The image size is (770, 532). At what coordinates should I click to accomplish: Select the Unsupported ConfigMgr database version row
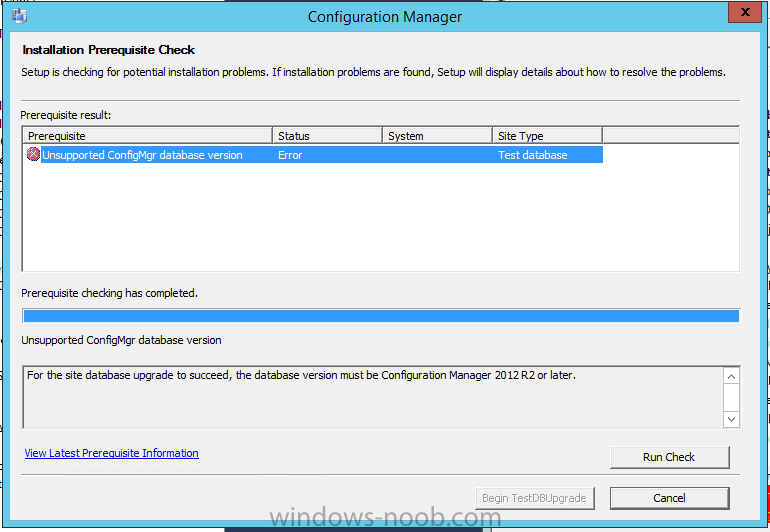(x=314, y=155)
